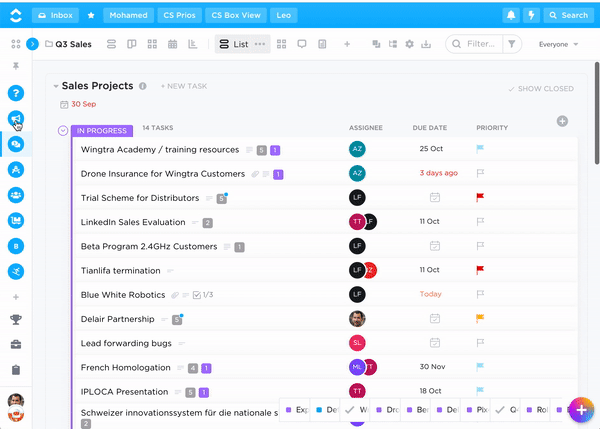
Task: Click the lightning bolt quick action icon
Action: [531, 15]
